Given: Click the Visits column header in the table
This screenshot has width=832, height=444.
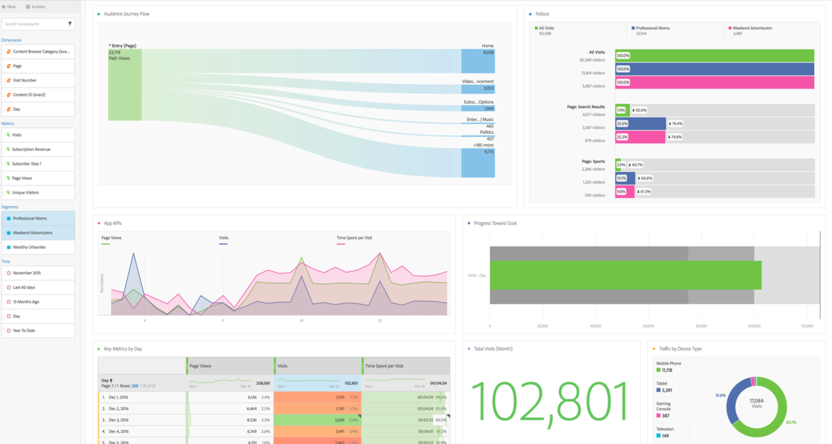Looking at the screenshot, I should click(318, 366).
